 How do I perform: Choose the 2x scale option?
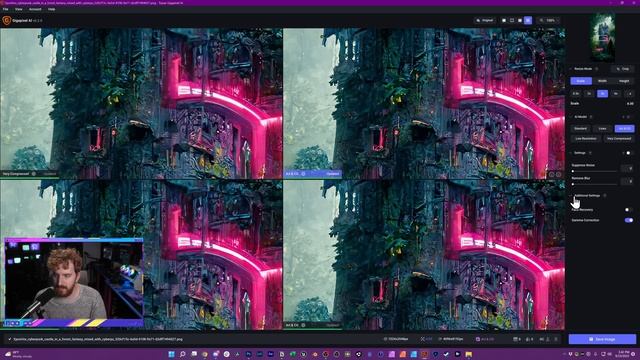tap(589, 93)
